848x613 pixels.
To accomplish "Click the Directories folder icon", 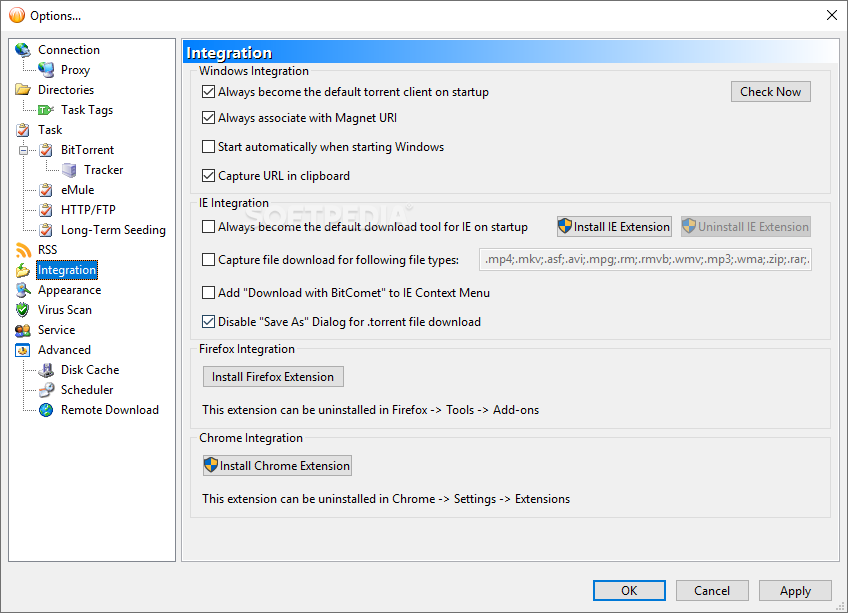I will point(23,90).
